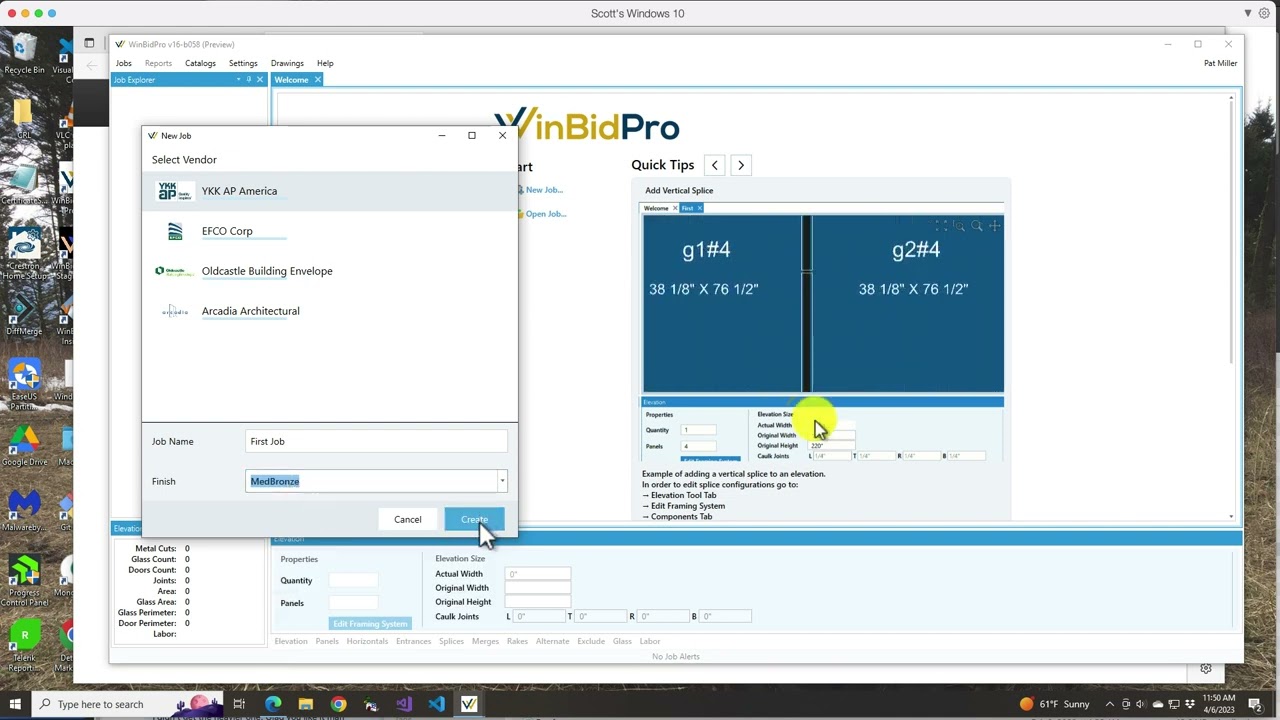Click the Actual Width field
The width and height of the screenshot is (1280, 720).
(538, 574)
